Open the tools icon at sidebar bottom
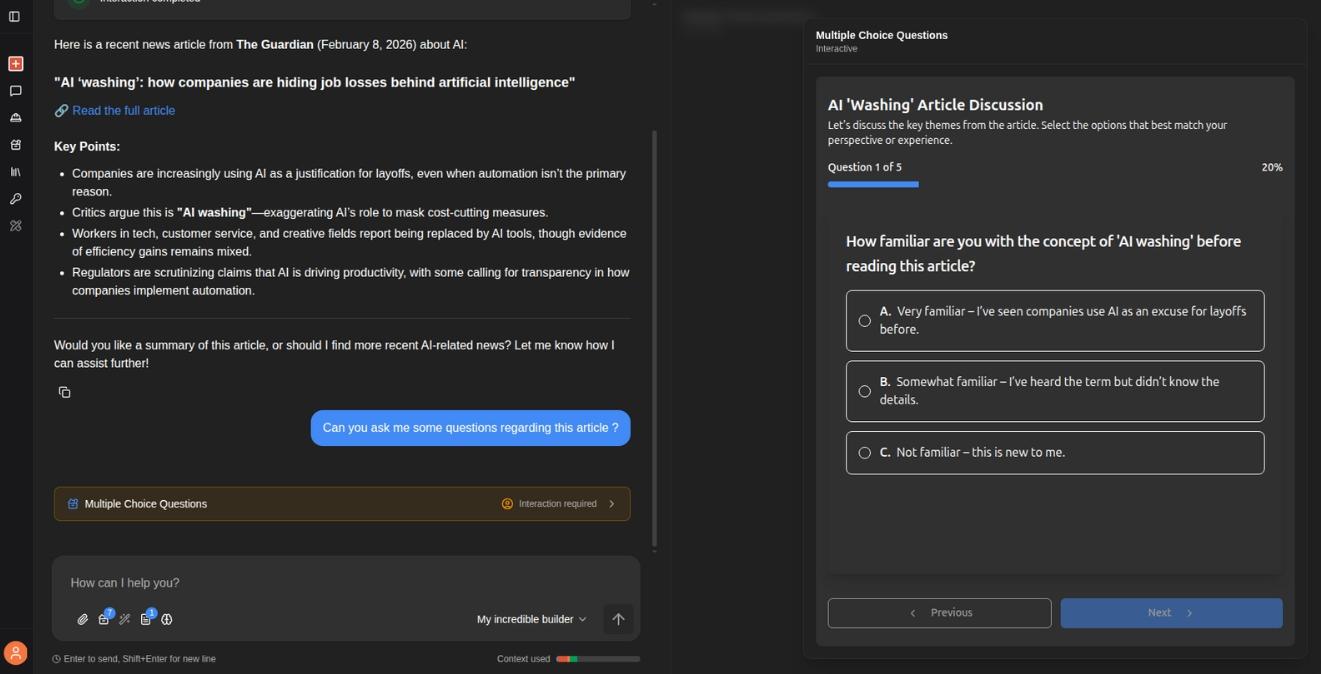This screenshot has width=1321, height=674. coord(15,225)
